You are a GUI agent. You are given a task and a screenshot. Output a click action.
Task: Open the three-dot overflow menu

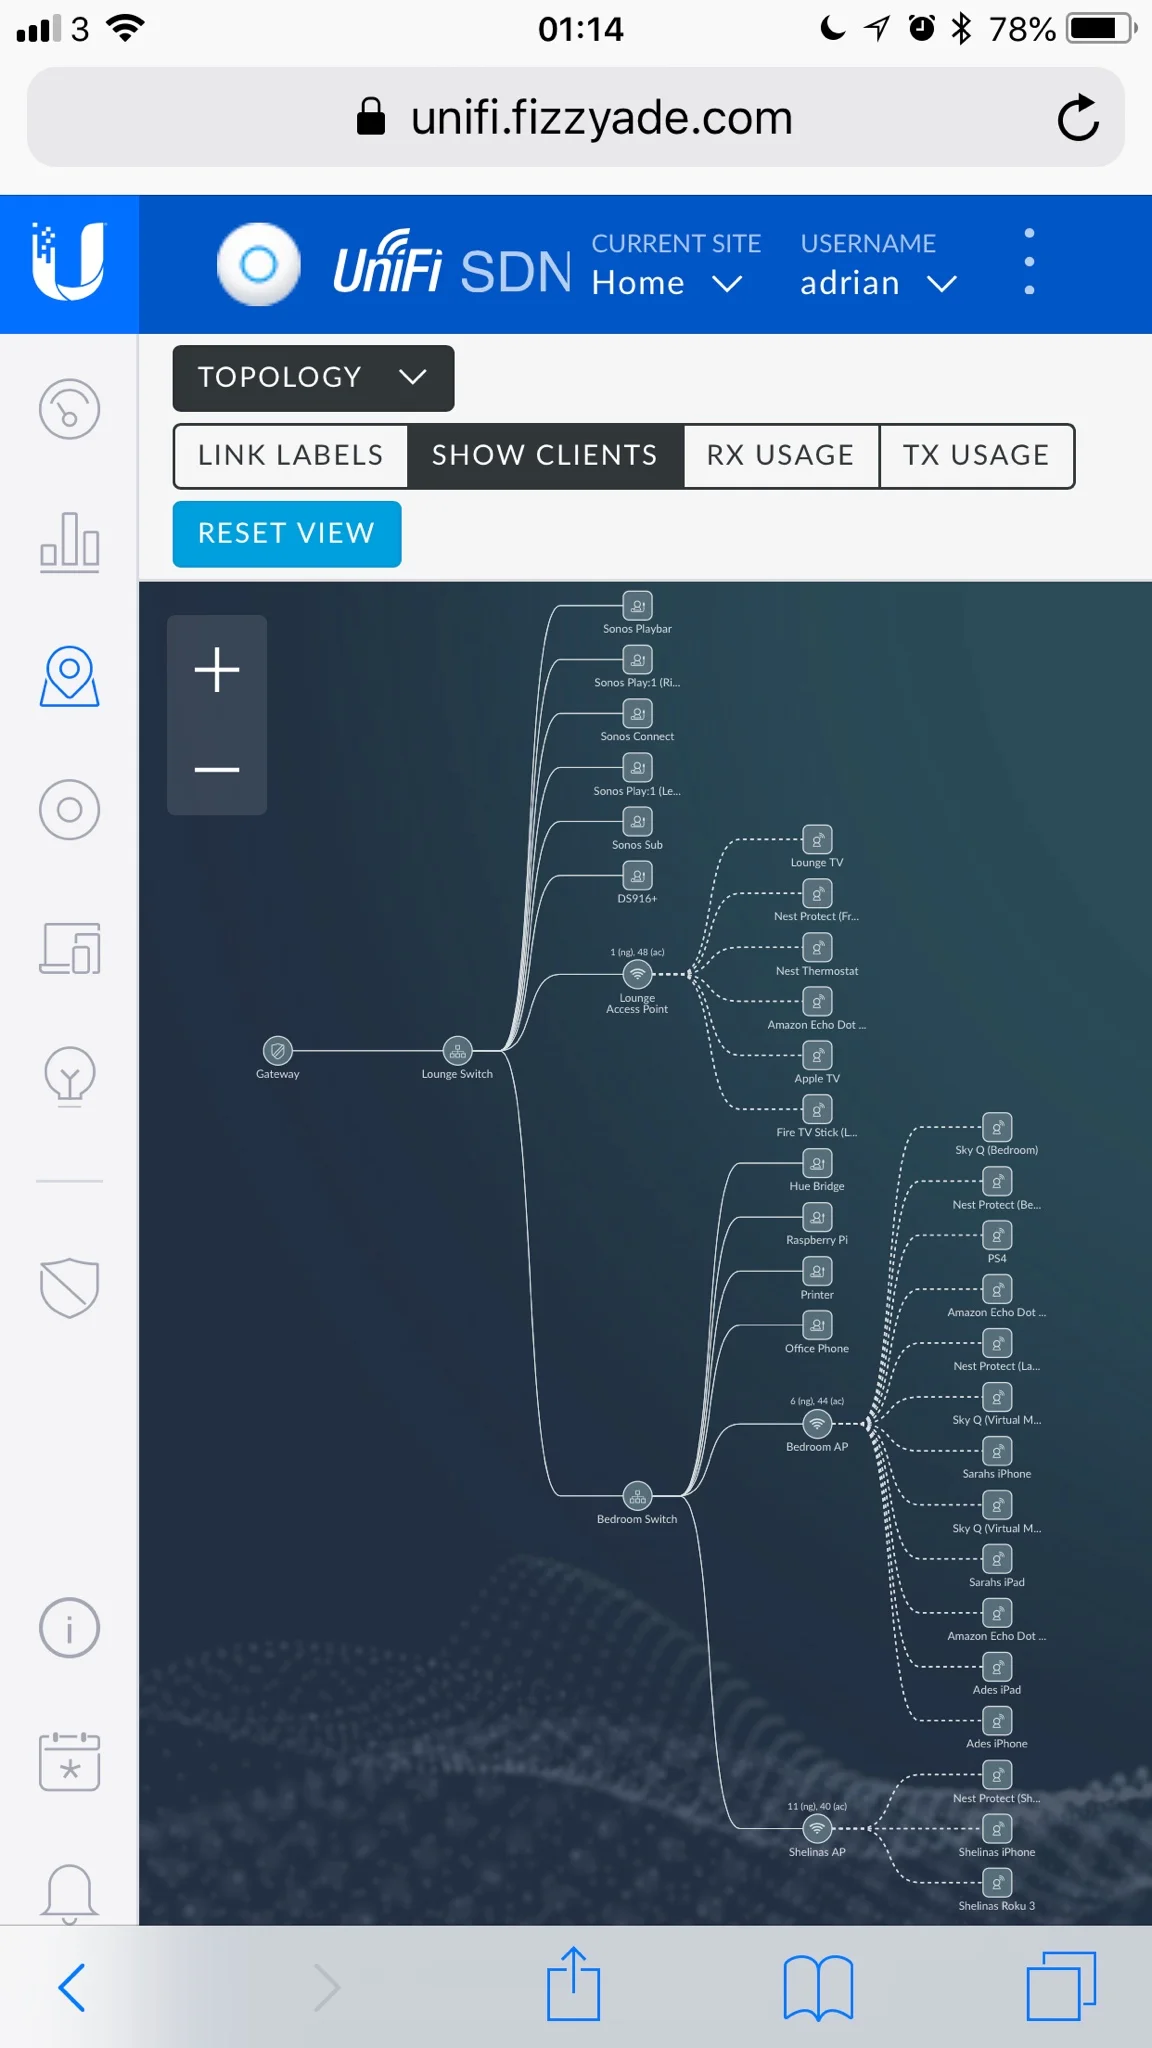click(1029, 262)
